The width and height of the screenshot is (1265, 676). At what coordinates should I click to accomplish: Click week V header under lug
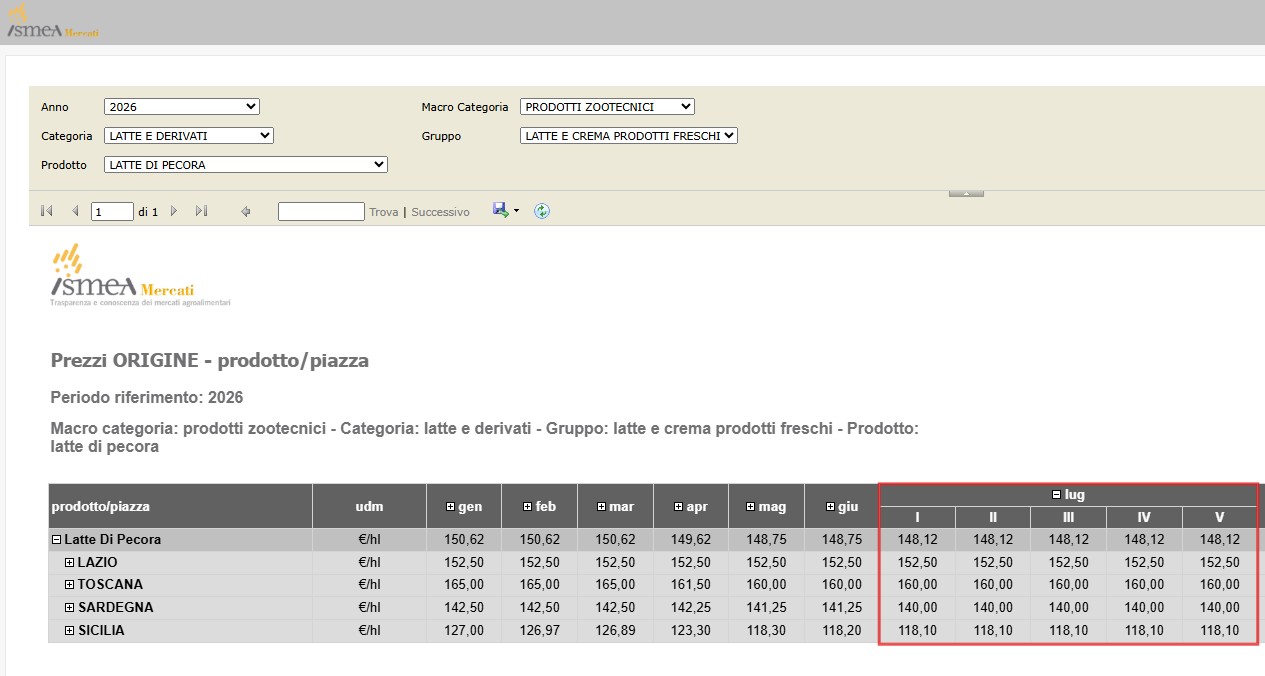pyautogui.click(x=1219, y=518)
